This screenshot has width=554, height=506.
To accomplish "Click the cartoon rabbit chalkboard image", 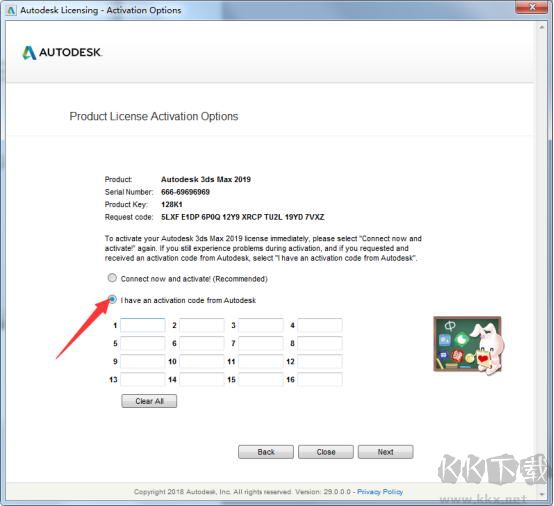I will pyautogui.click(x=469, y=345).
